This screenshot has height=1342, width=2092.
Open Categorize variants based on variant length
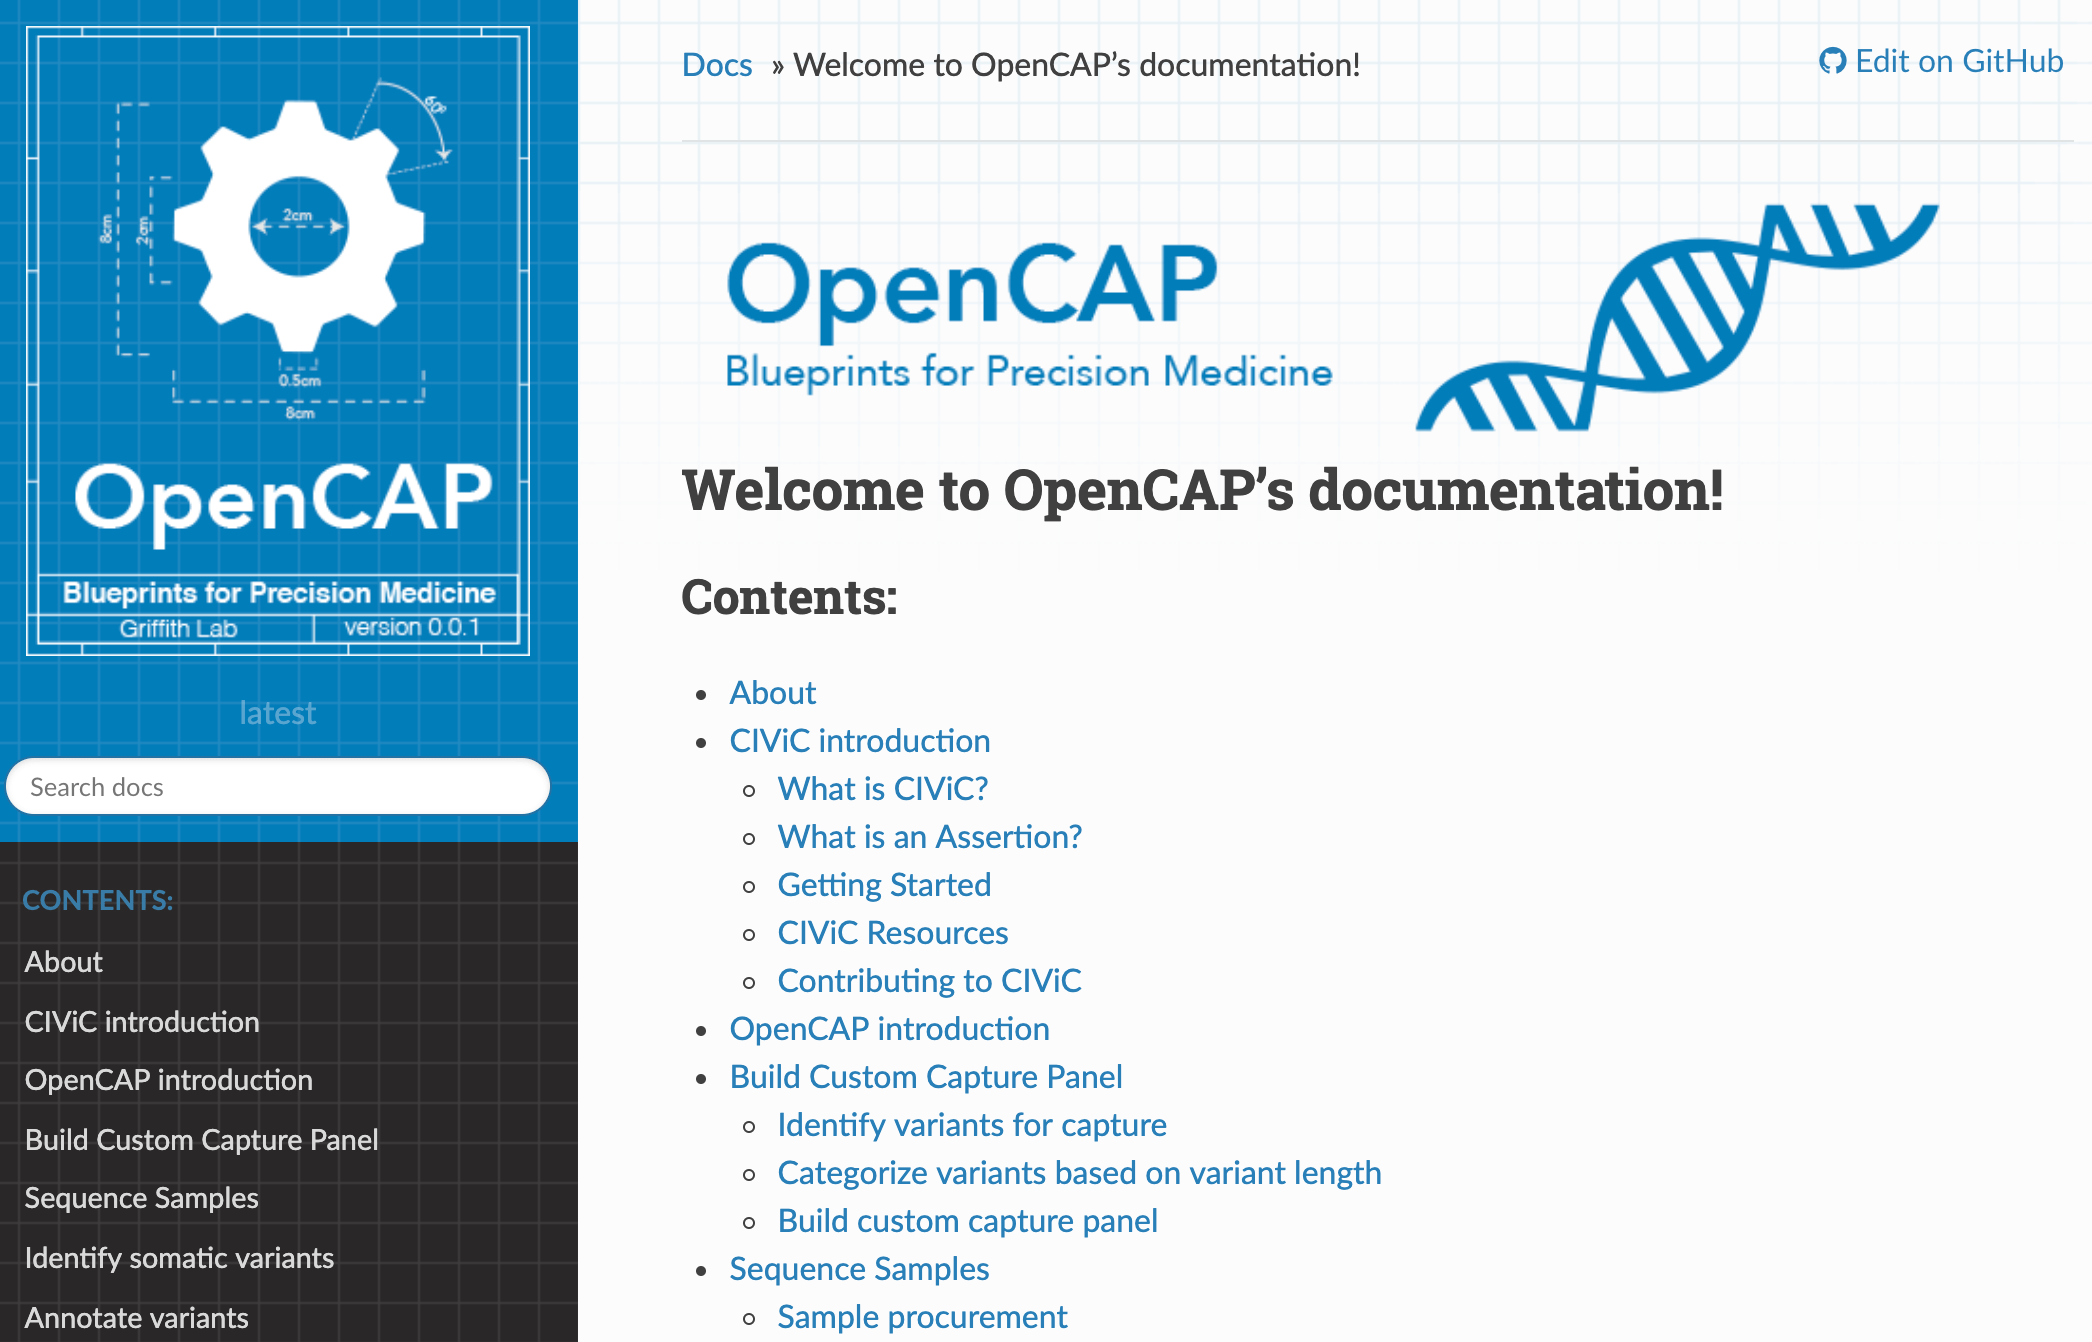(1079, 1173)
